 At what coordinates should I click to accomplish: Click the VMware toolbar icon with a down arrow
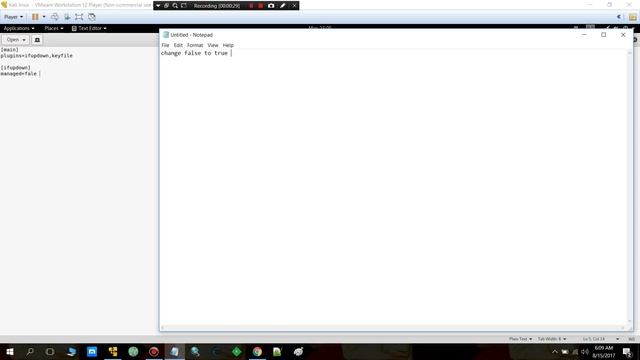67,17
